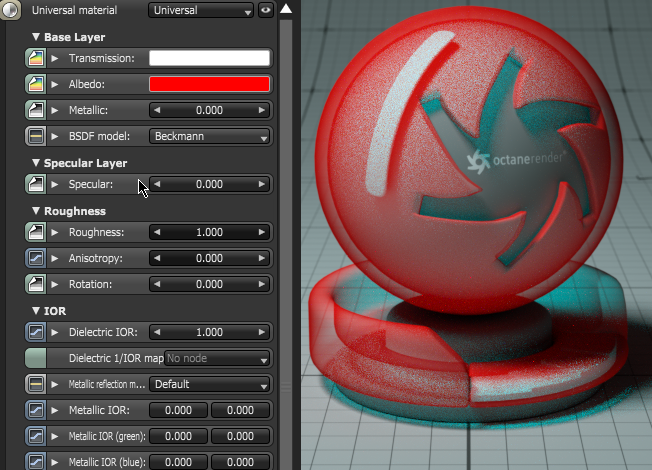
Task: Decrease the Metallic value with left arrow
Action: (157, 110)
